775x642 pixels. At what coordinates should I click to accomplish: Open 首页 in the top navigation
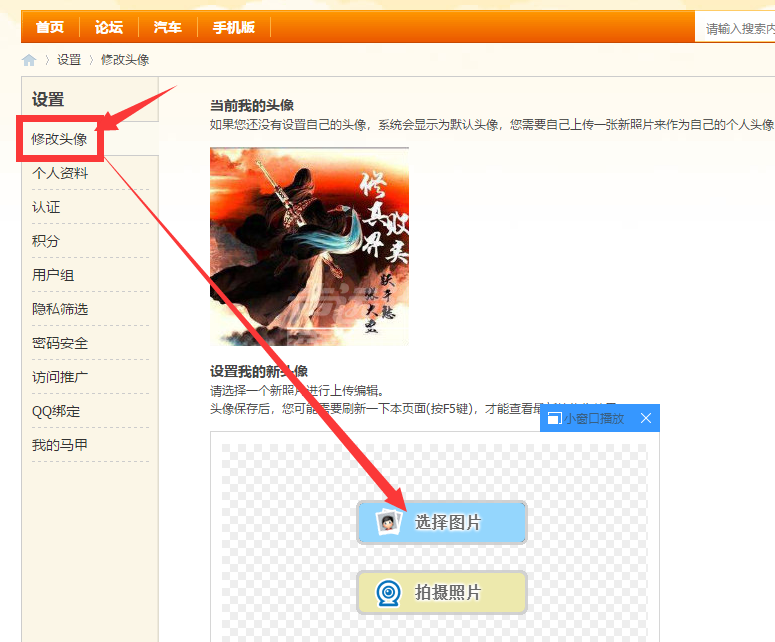[x=50, y=27]
